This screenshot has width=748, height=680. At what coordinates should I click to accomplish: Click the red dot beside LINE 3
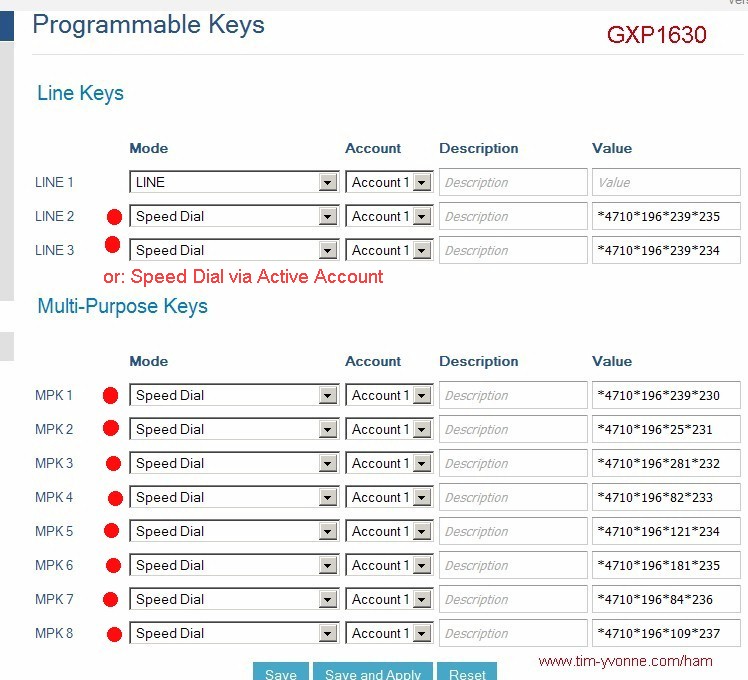[x=112, y=245]
